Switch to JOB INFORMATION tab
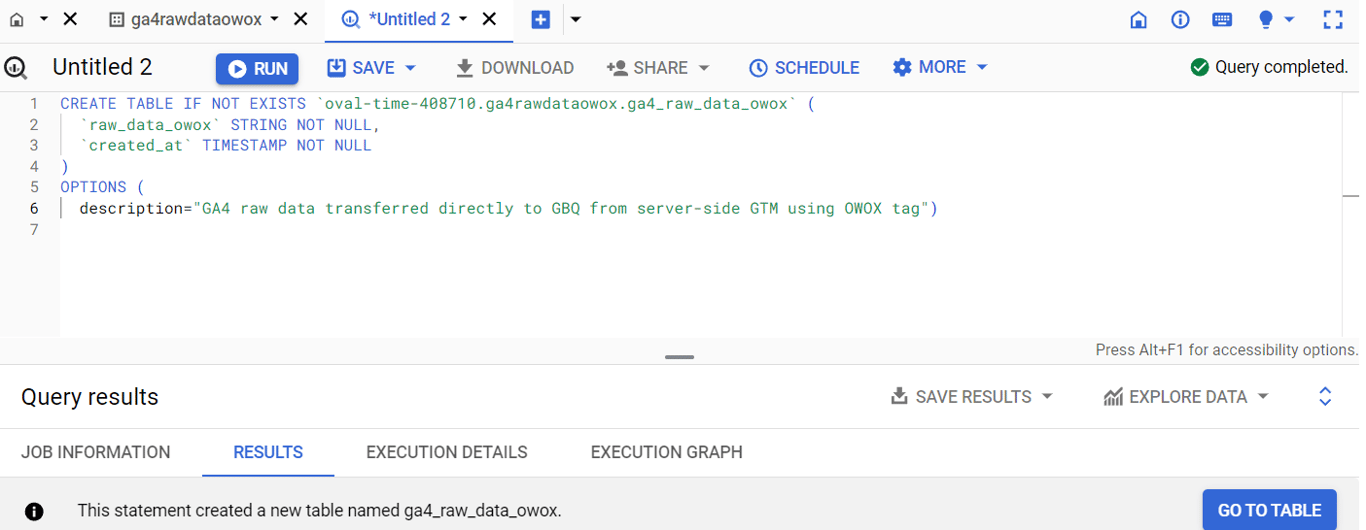Viewport: 1366px width, 530px height. pos(96,452)
